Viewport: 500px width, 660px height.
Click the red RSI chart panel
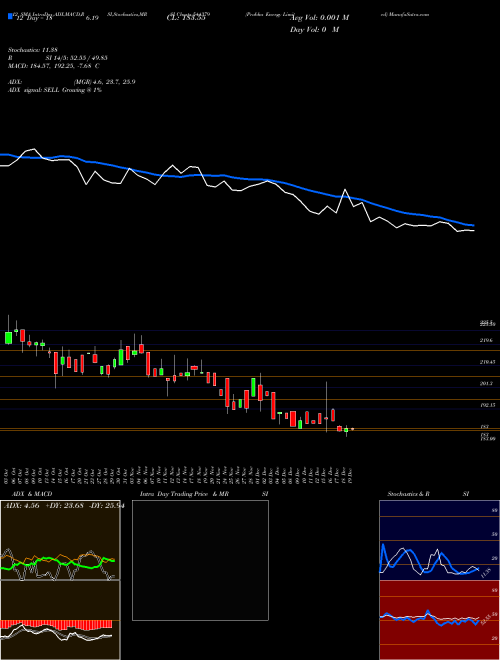tap(439, 620)
